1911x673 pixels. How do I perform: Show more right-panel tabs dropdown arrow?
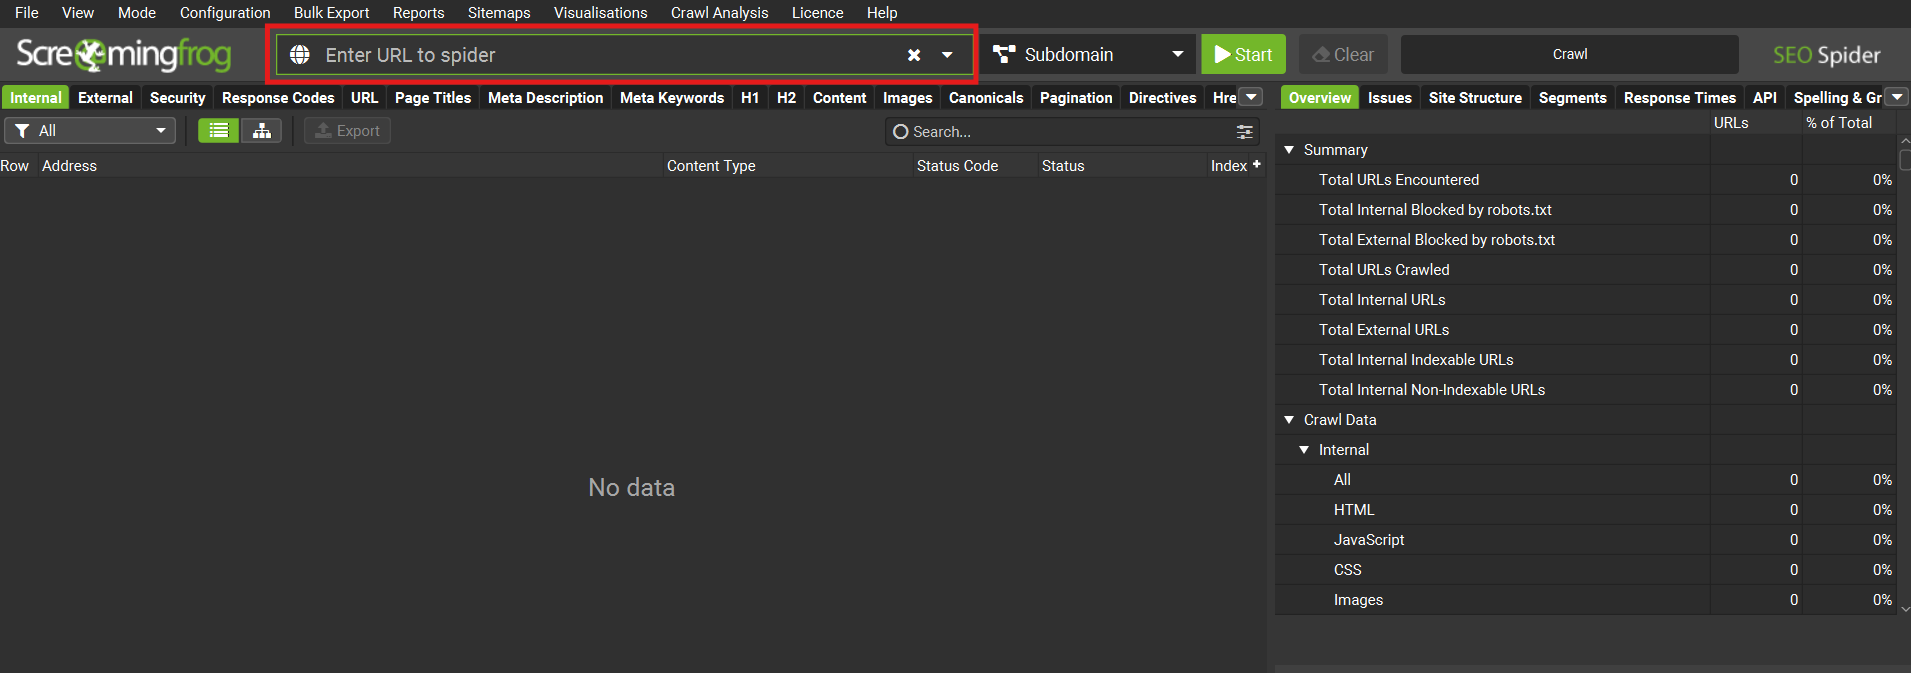(x=1896, y=97)
